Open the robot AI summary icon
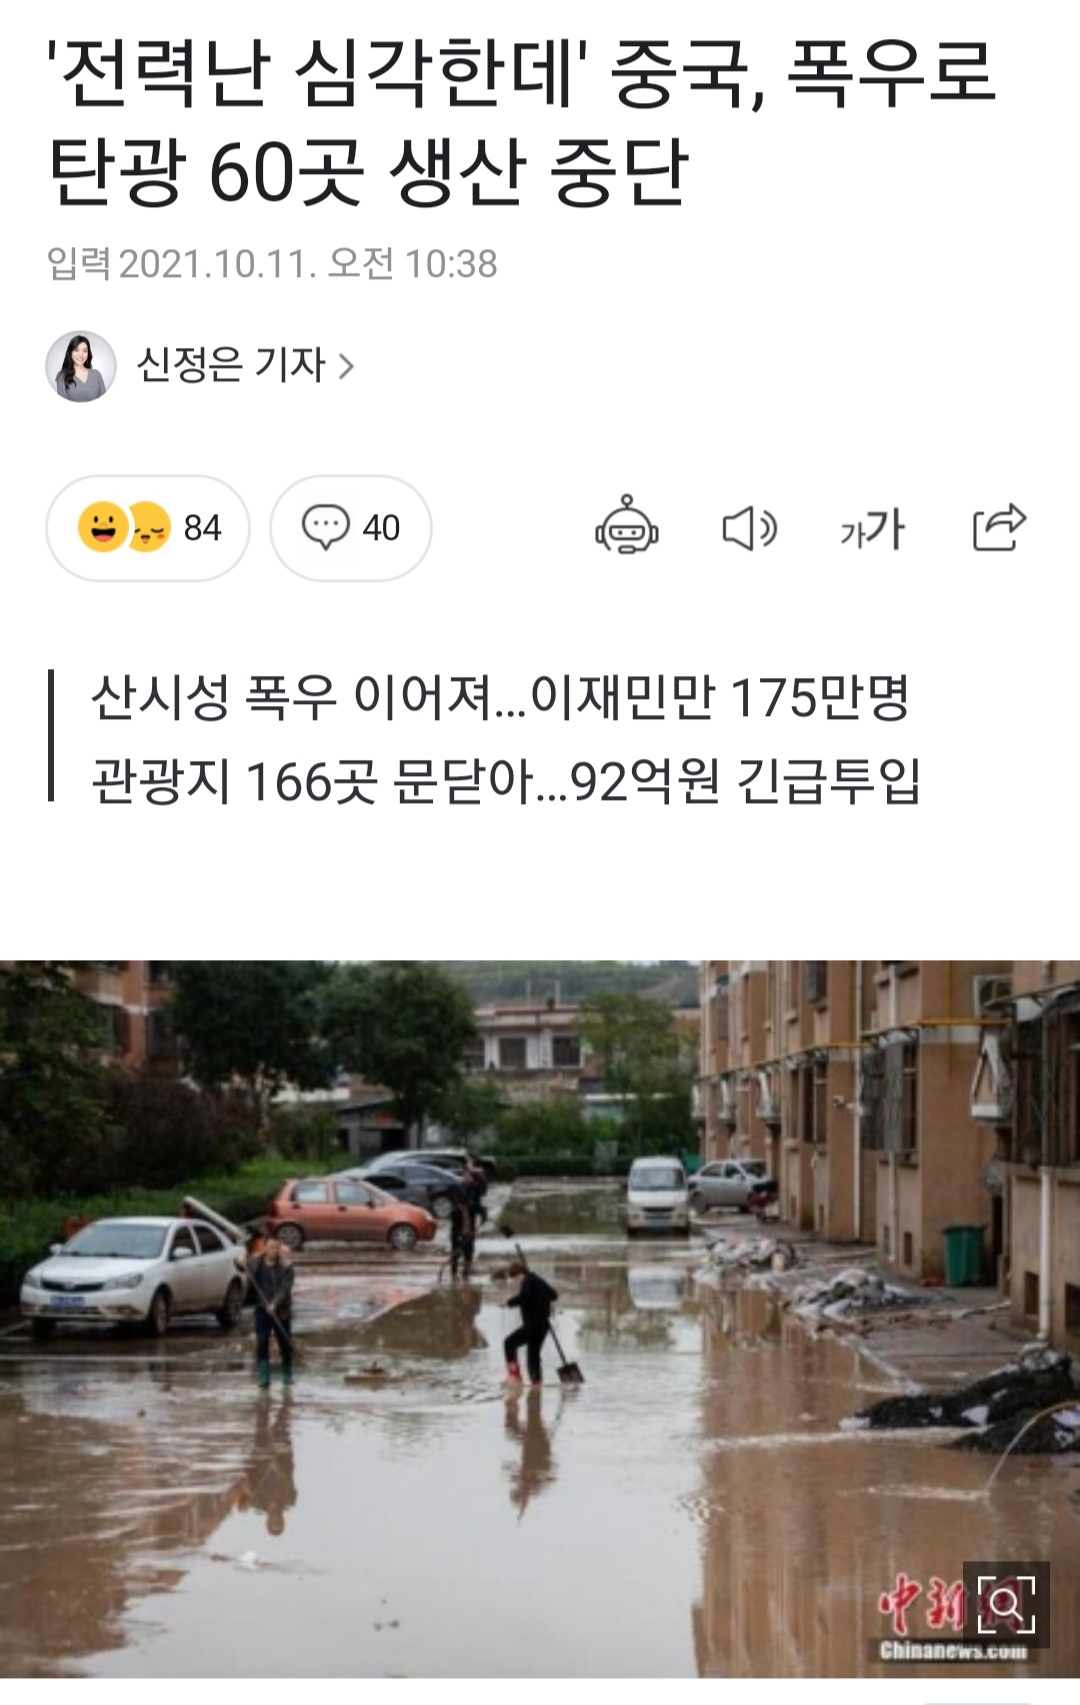The width and height of the screenshot is (1080, 1705). coord(627,527)
